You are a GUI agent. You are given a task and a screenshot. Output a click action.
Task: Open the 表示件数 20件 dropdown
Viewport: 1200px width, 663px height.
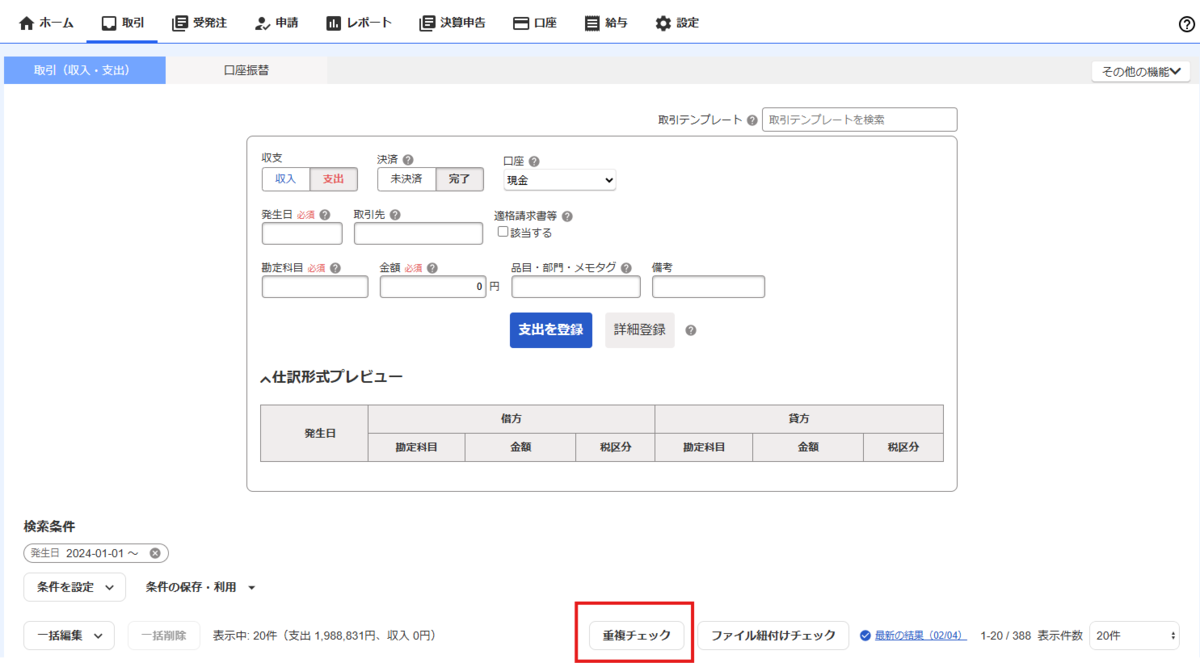click(x=1134, y=635)
